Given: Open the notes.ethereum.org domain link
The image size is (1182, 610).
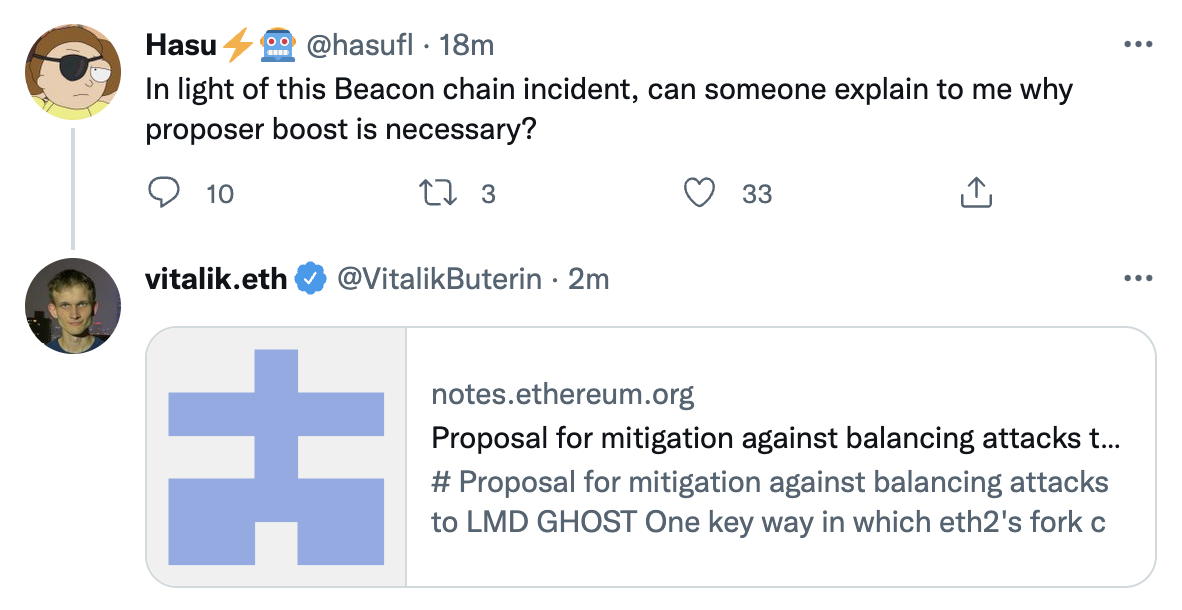Looking at the screenshot, I should click(x=562, y=394).
